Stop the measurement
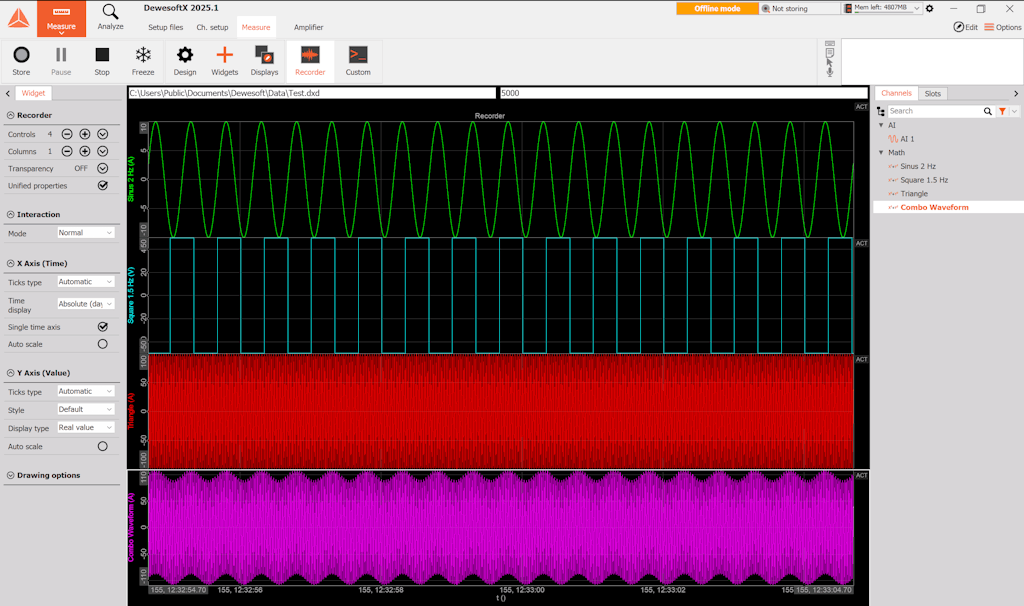This screenshot has width=1024, height=606. 102,61
